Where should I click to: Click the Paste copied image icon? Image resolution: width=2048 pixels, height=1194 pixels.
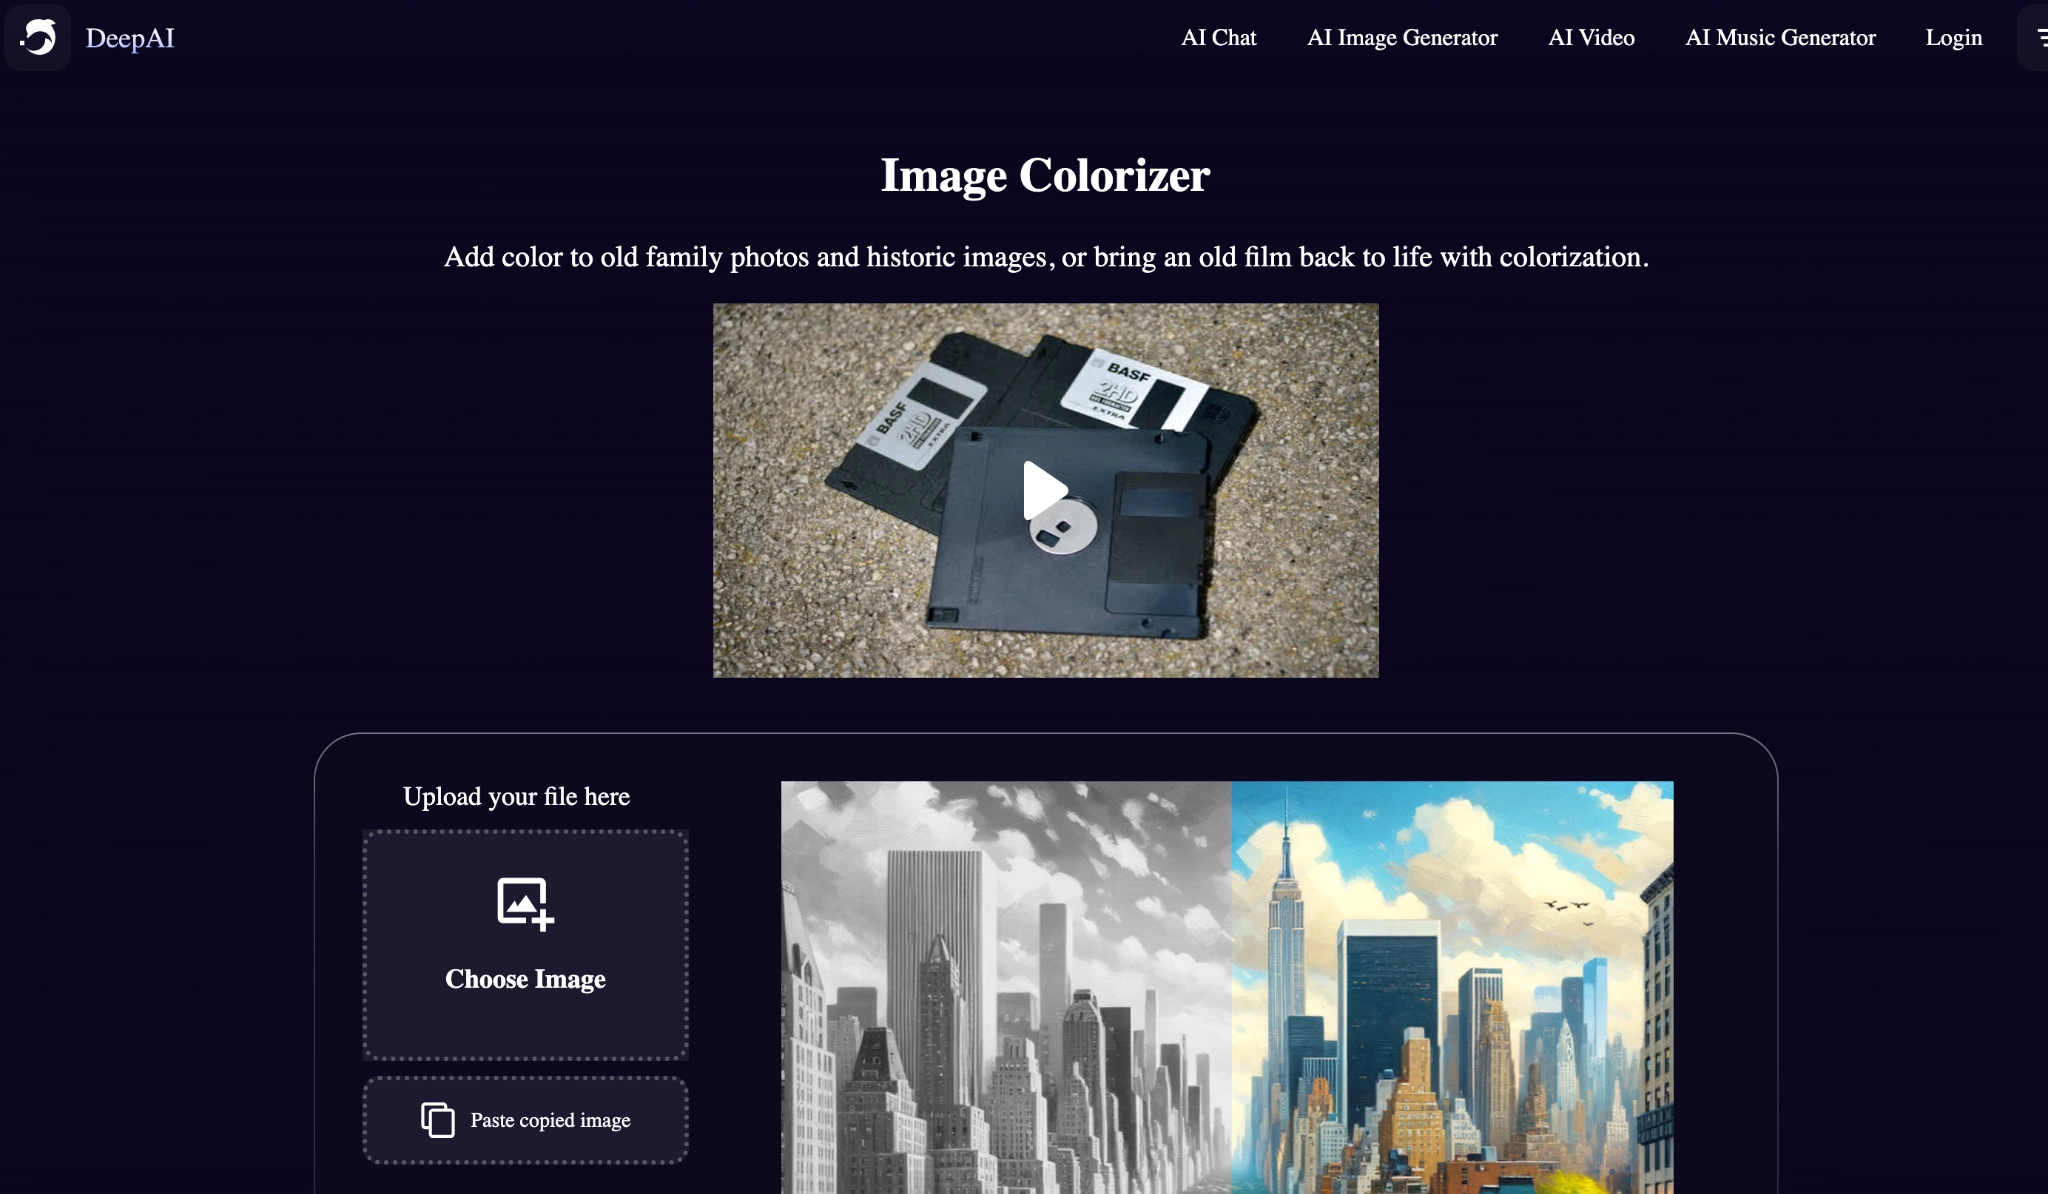click(x=438, y=1120)
